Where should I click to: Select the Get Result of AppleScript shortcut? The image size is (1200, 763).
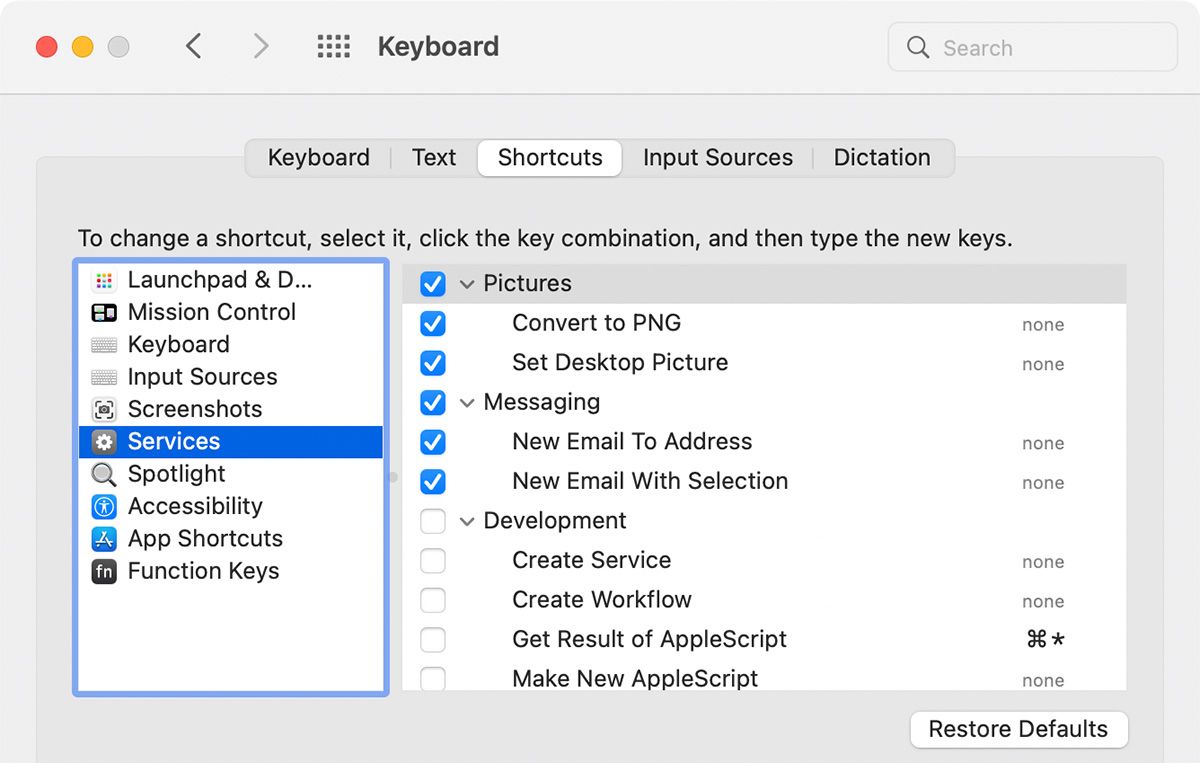tap(649, 639)
